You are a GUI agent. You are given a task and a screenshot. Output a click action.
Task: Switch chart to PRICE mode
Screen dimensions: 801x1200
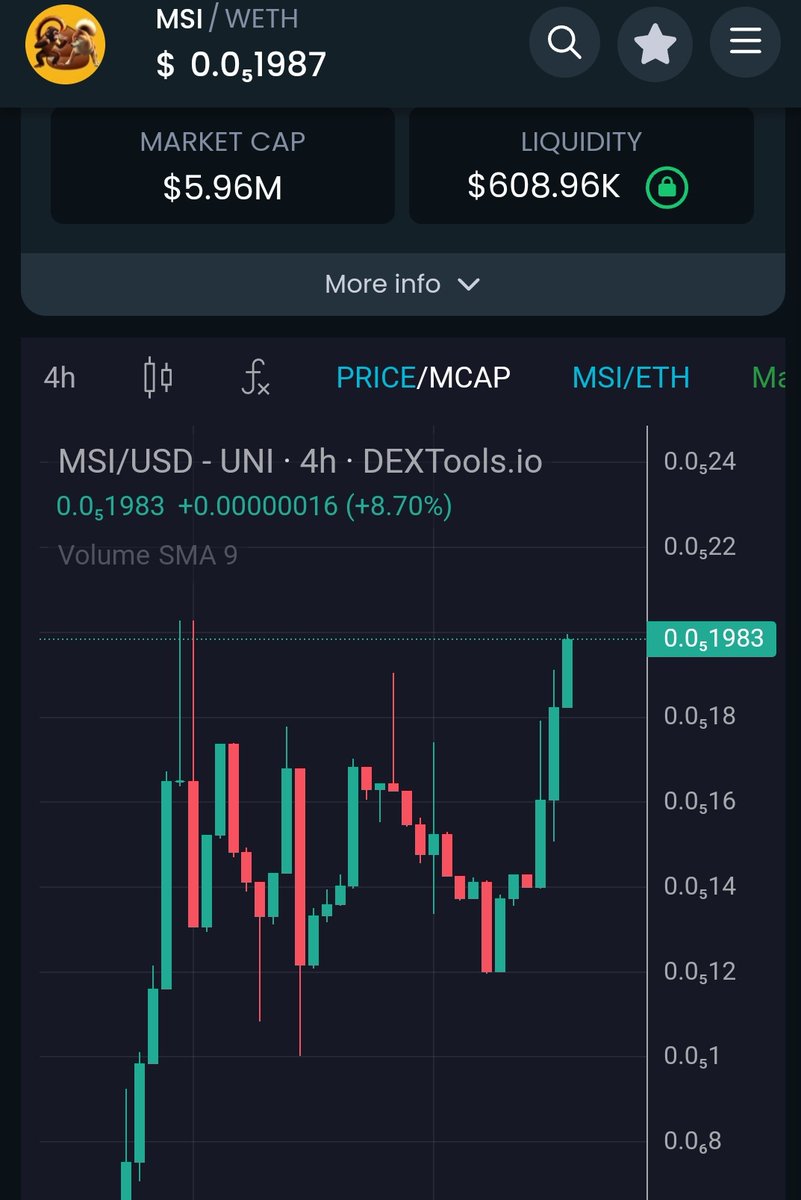[x=376, y=377]
